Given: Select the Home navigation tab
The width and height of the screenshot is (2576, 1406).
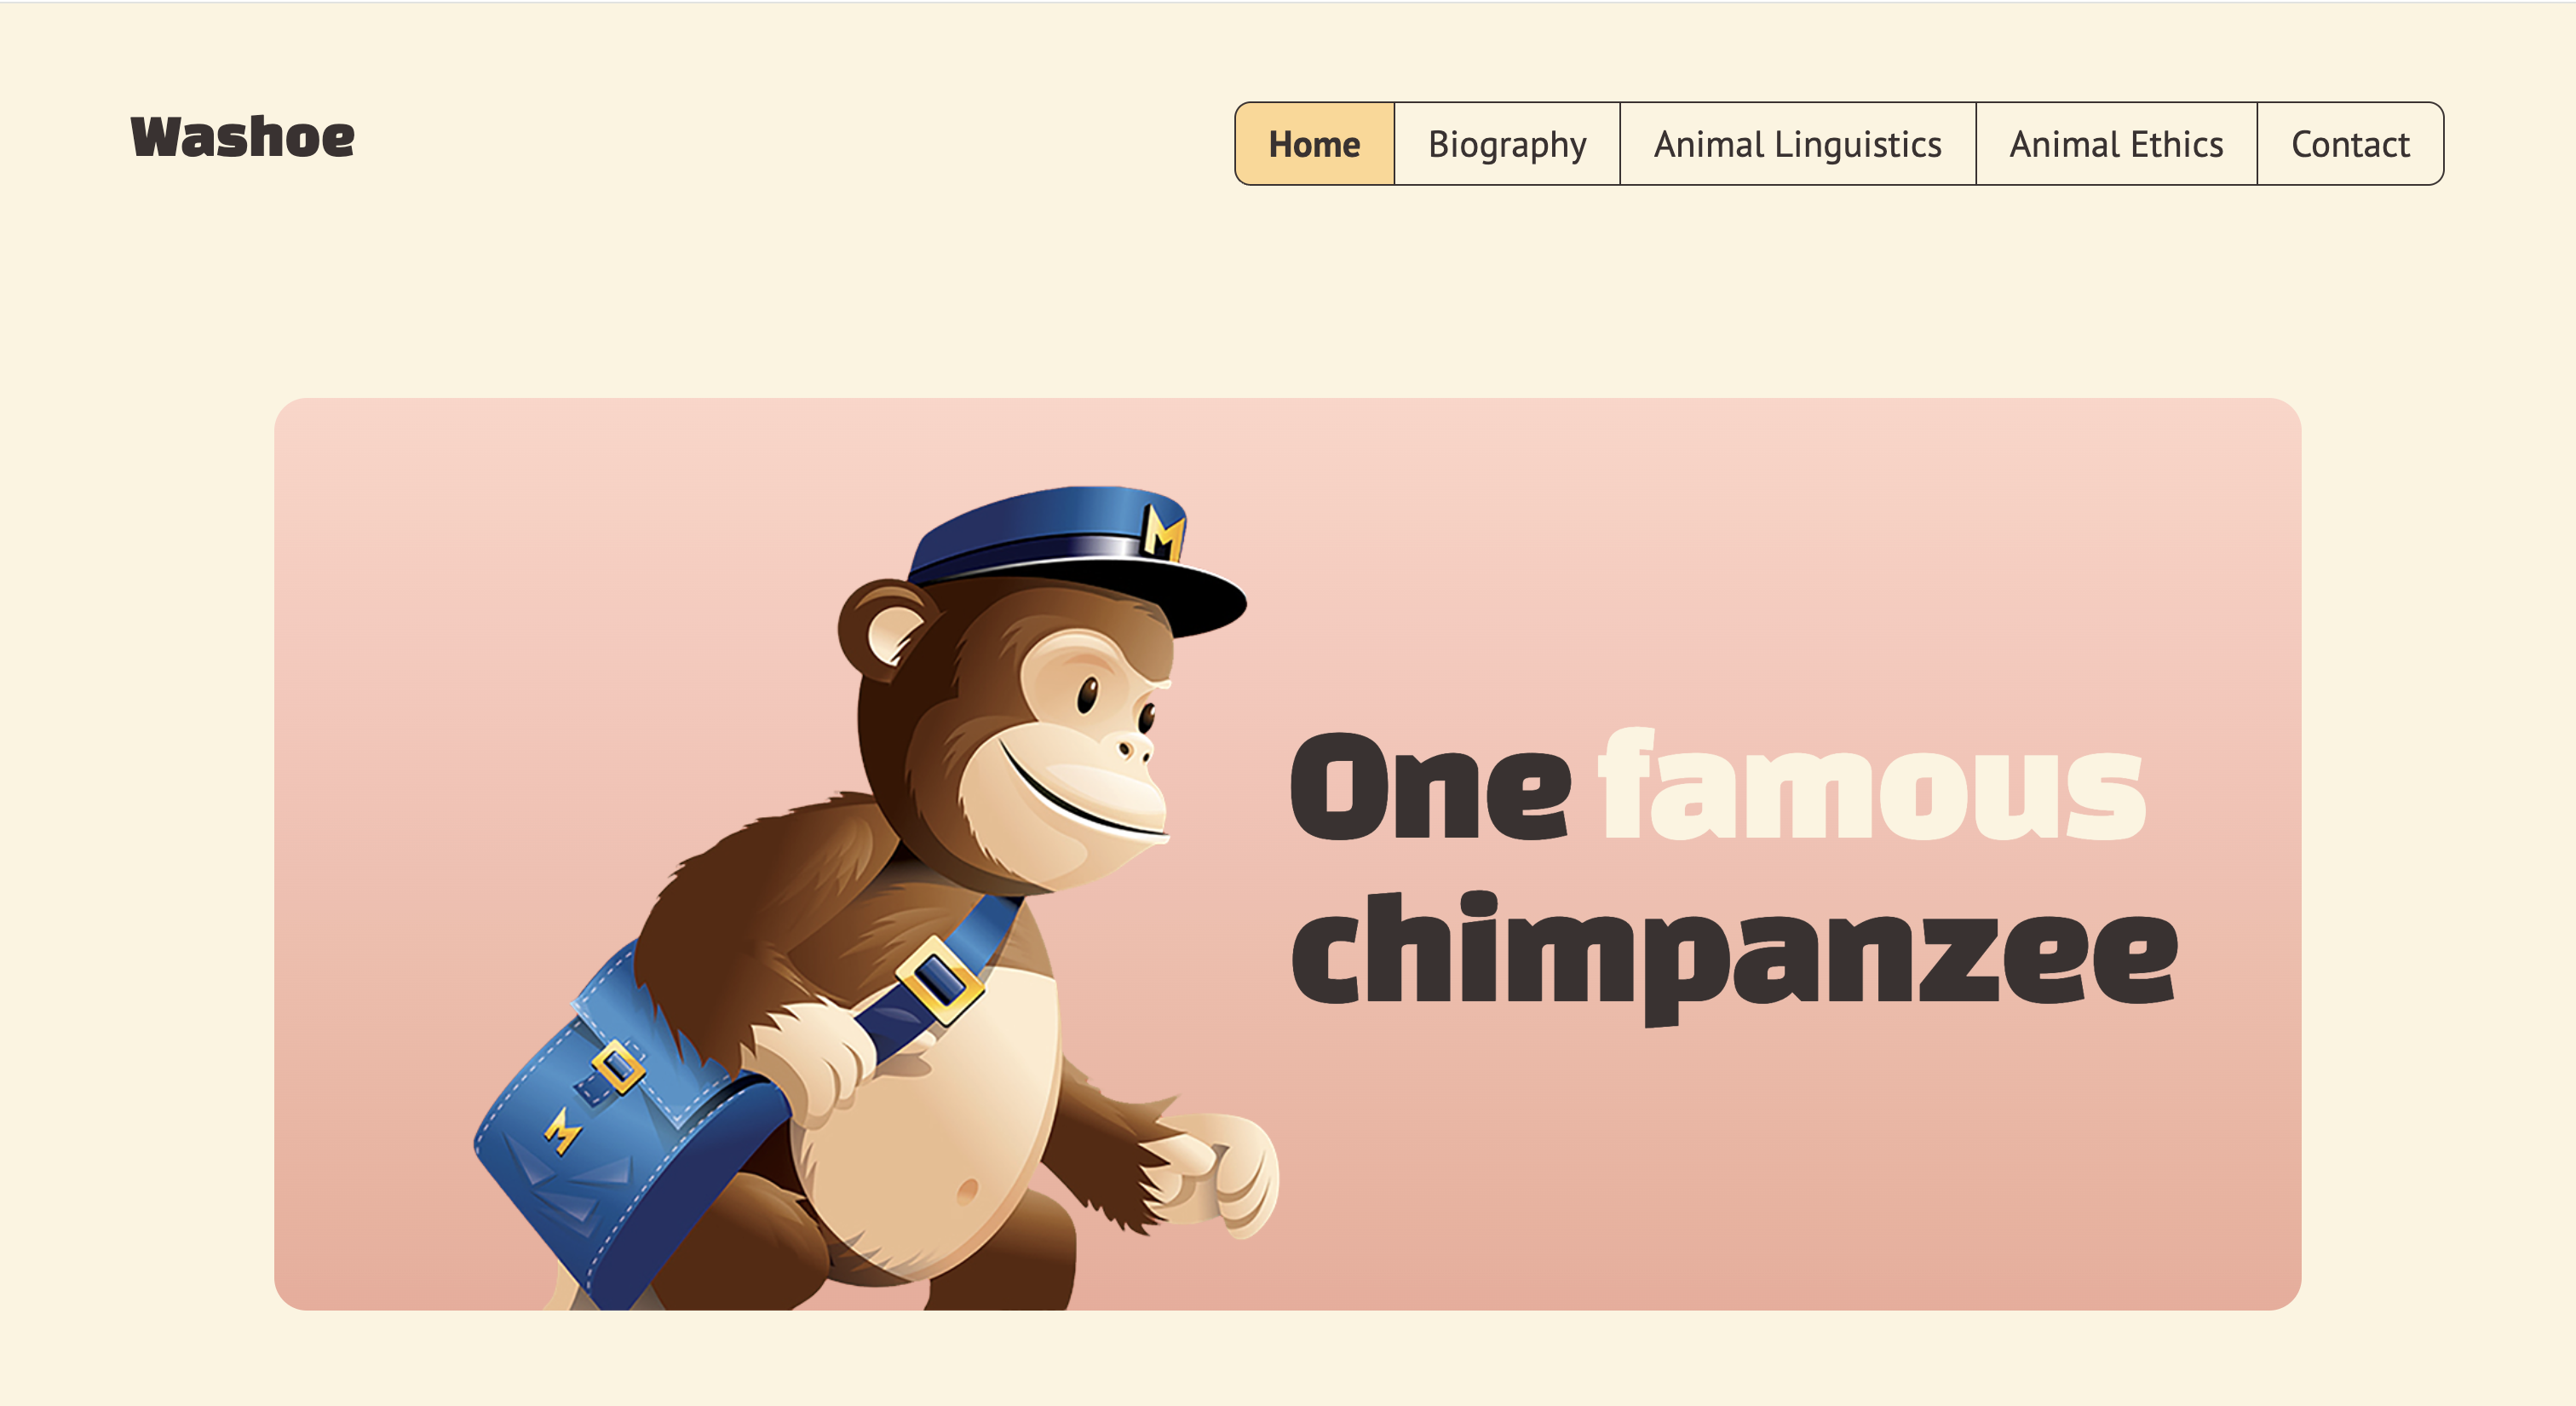Looking at the screenshot, I should 1314,144.
